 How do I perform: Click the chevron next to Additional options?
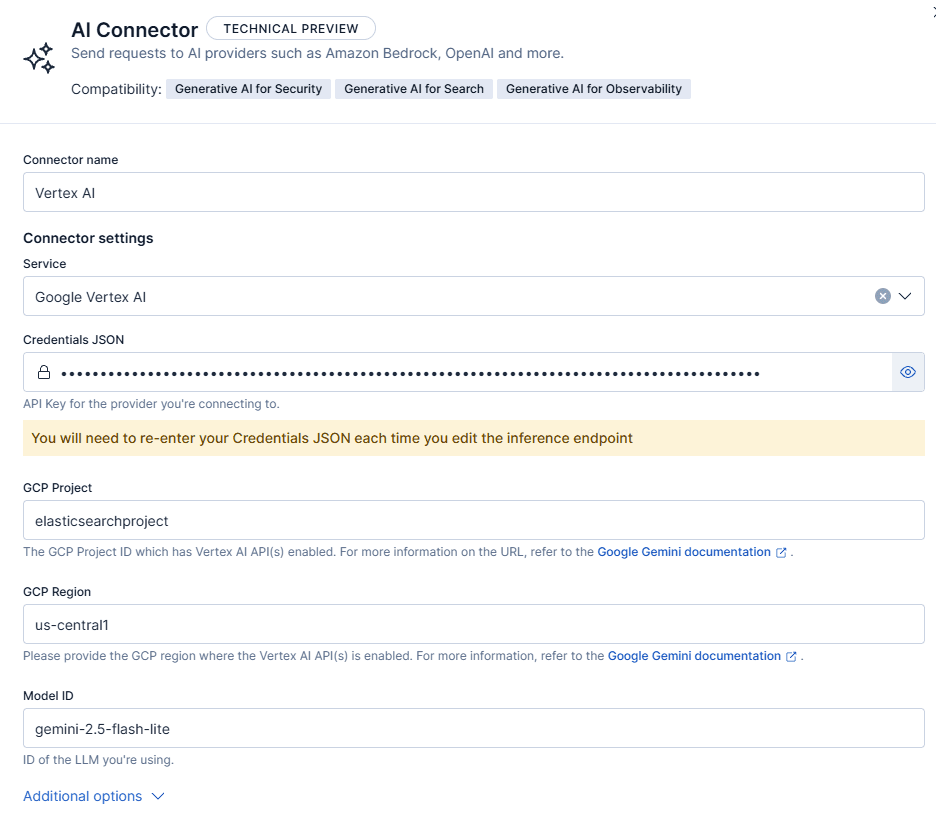pos(157,796)
